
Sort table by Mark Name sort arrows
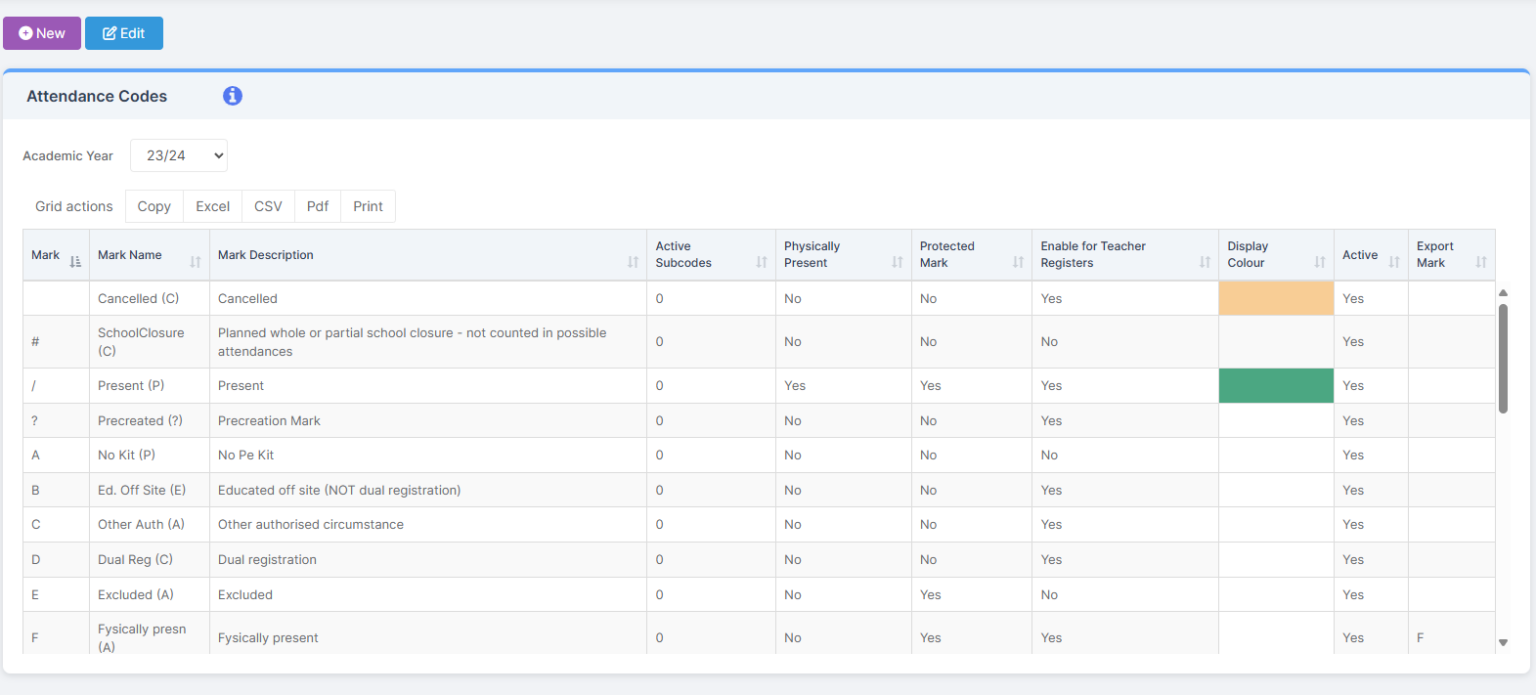click(195, 261)
